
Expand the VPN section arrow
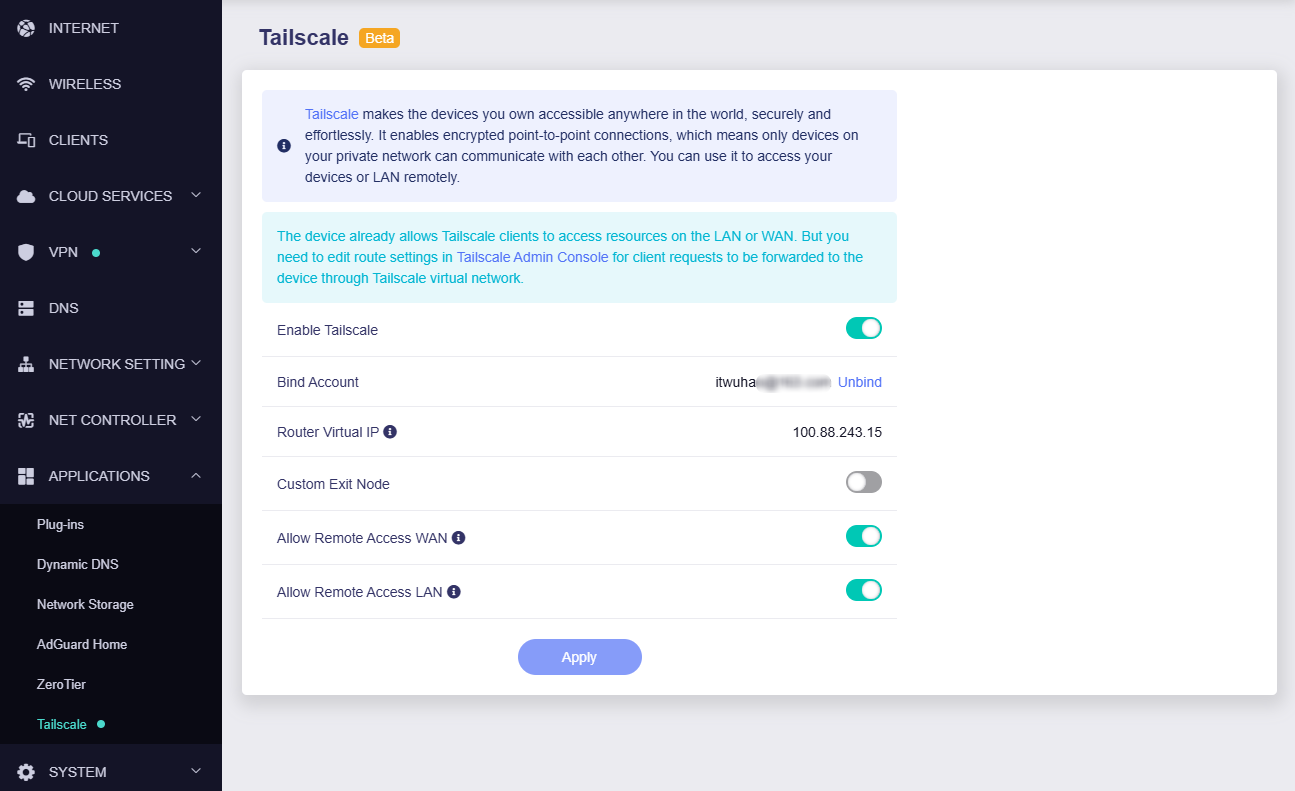coord(196,251)
